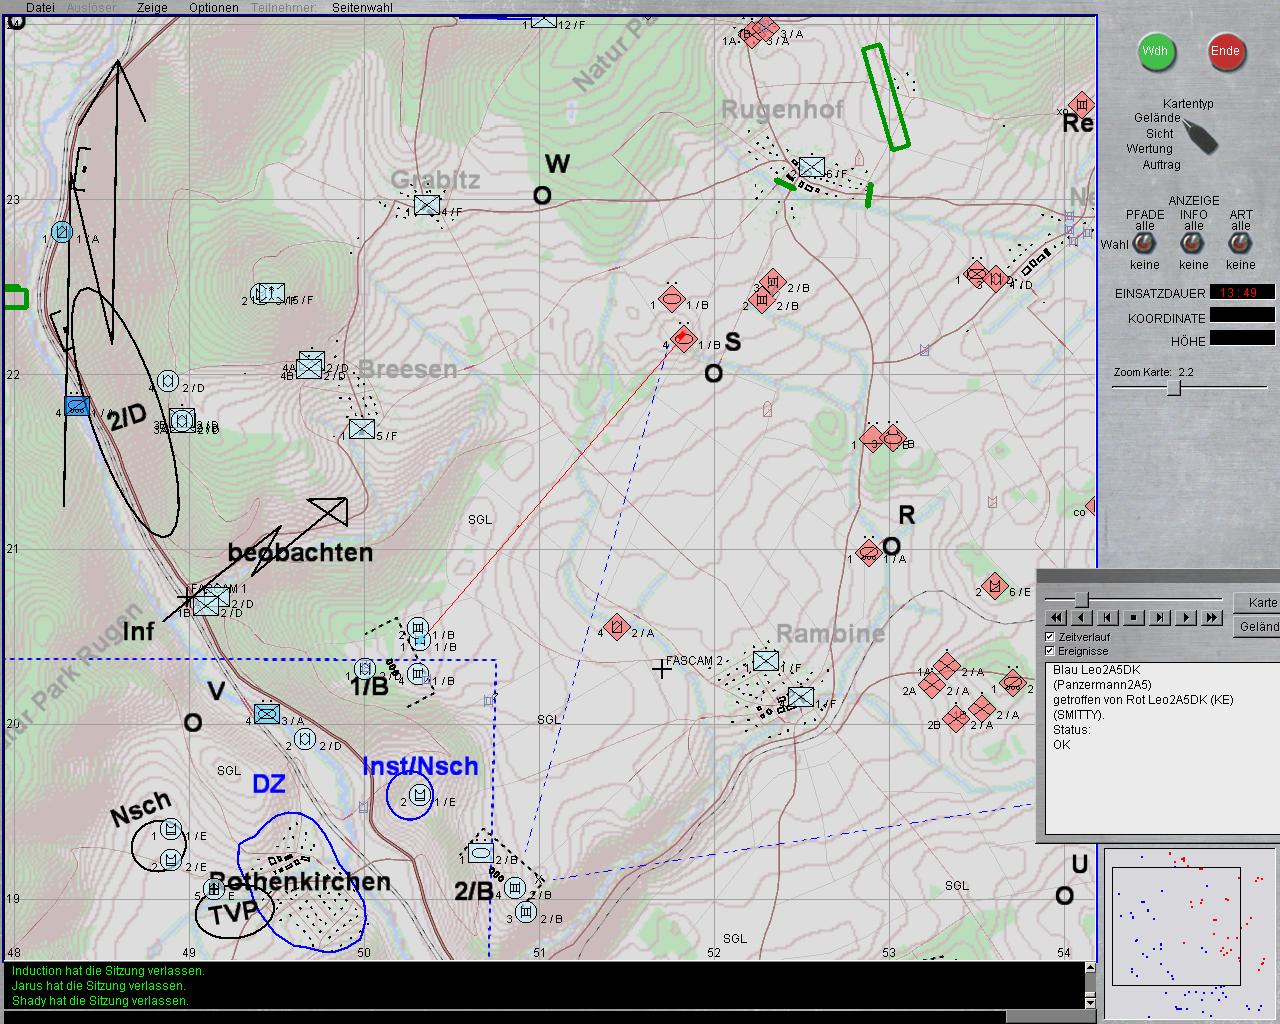Uncheck the Zeitverlauf checkbox
The height and width of the screenshot is (1024, 1280).
click(1050, 636)
